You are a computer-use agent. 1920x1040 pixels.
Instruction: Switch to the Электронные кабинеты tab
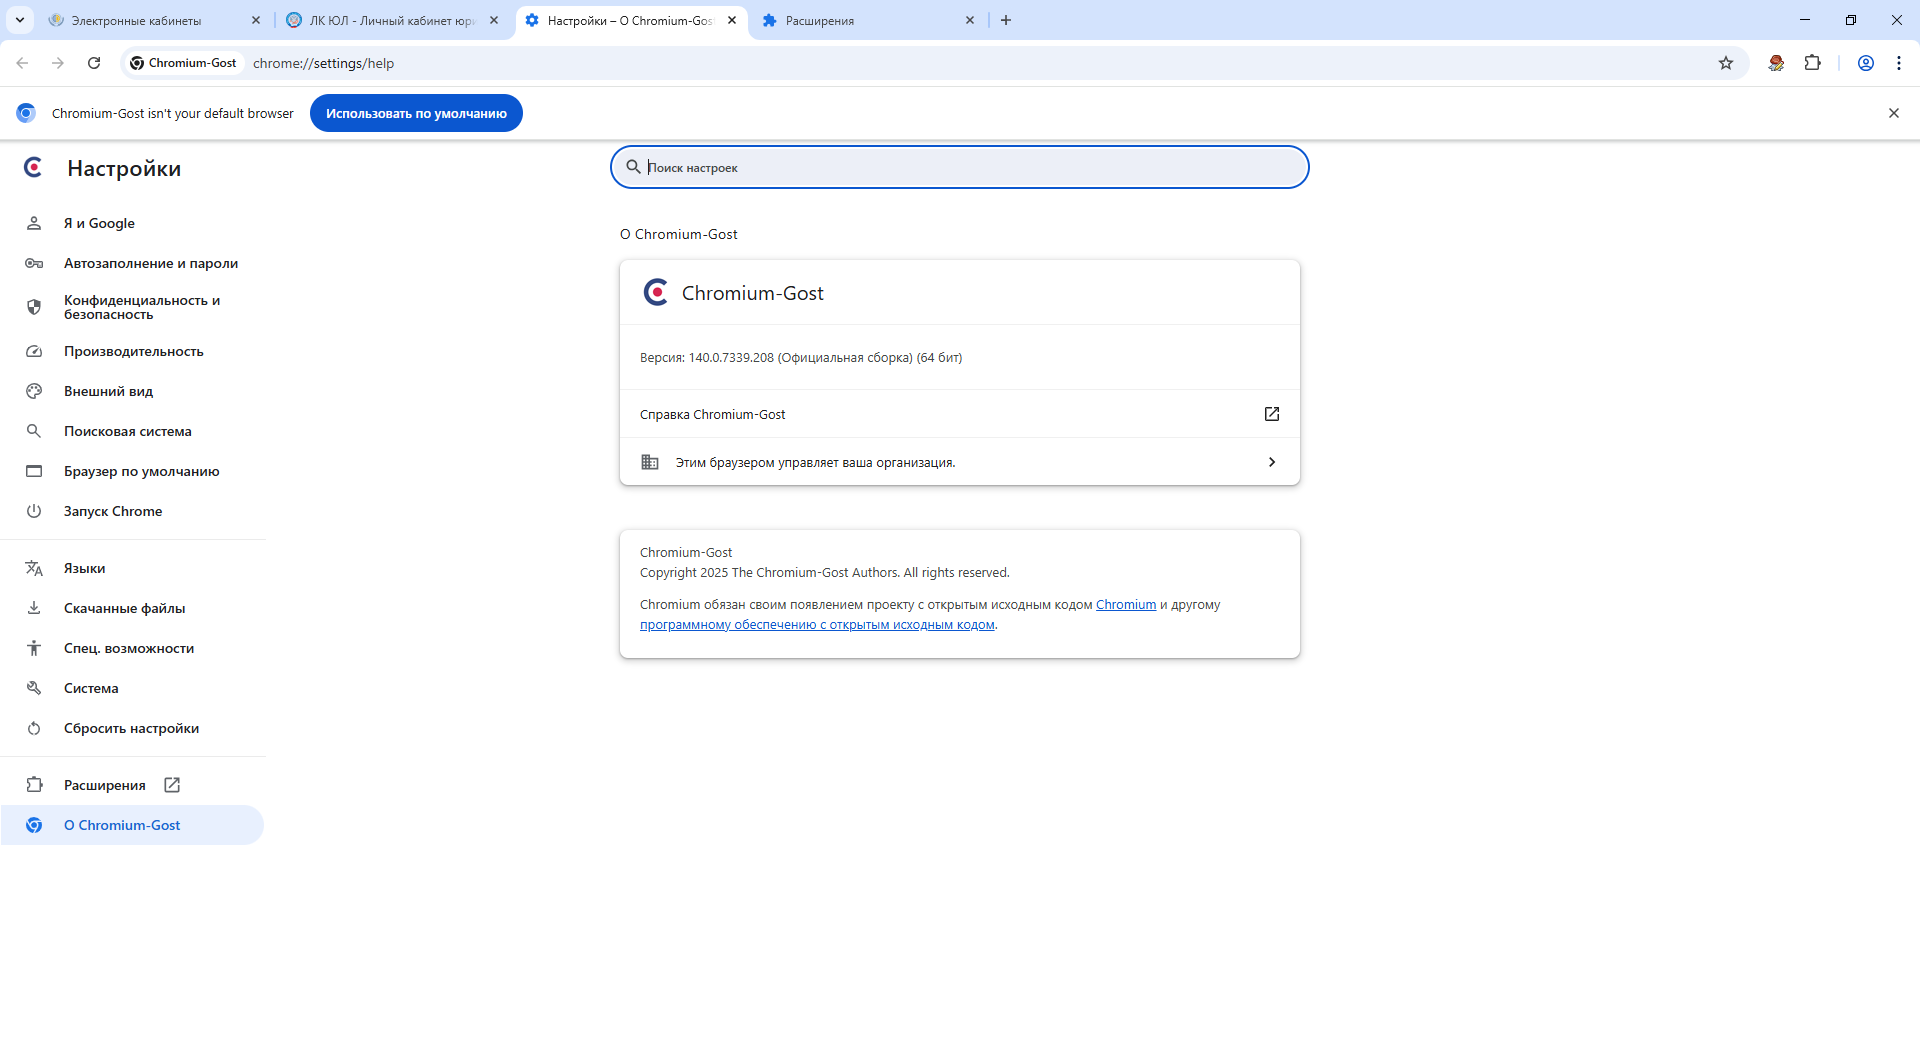(x=155, y=20)
